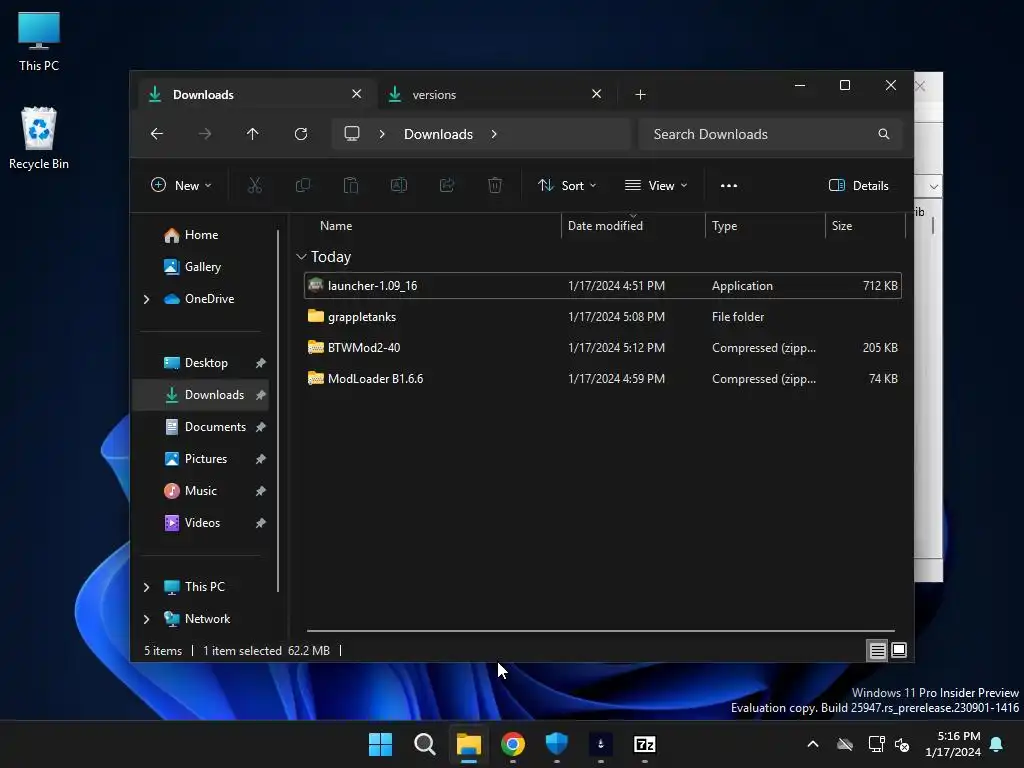Switch to the versions tab
Viewport: 1024px width, 768px height.
click(x=498, y=95)
